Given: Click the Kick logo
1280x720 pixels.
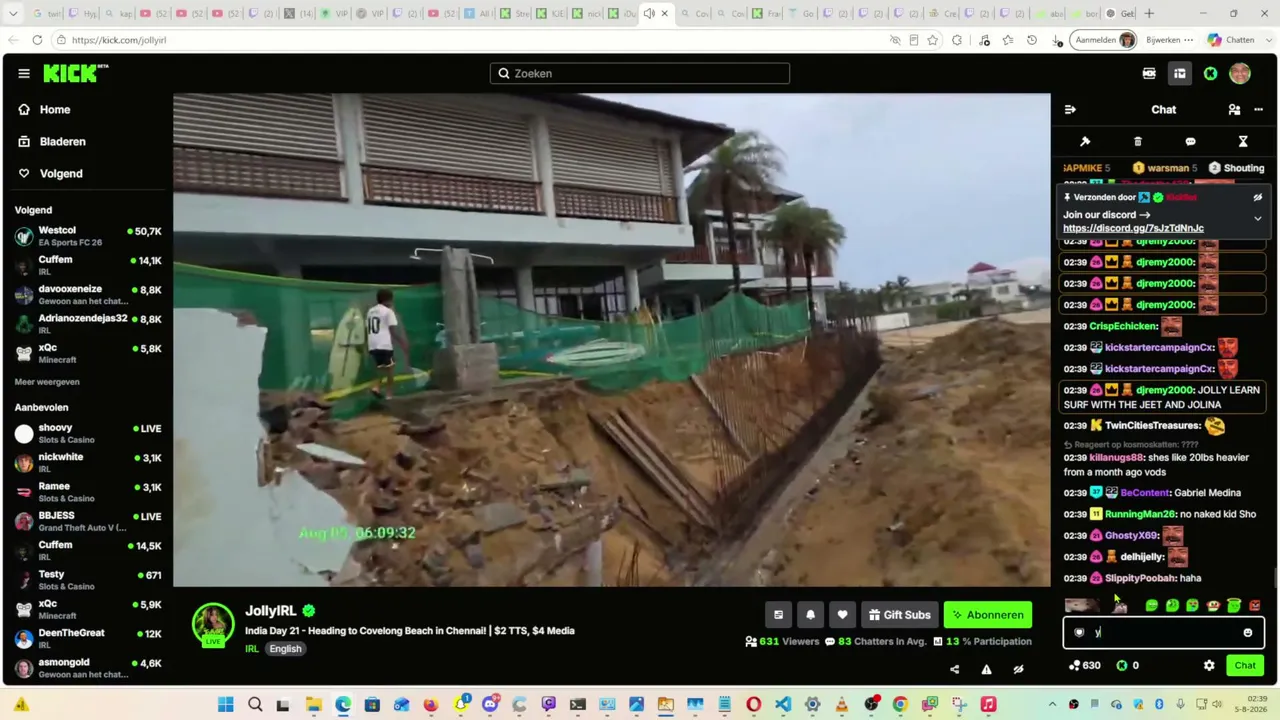Looking at the screenshot, I should 75,73.
